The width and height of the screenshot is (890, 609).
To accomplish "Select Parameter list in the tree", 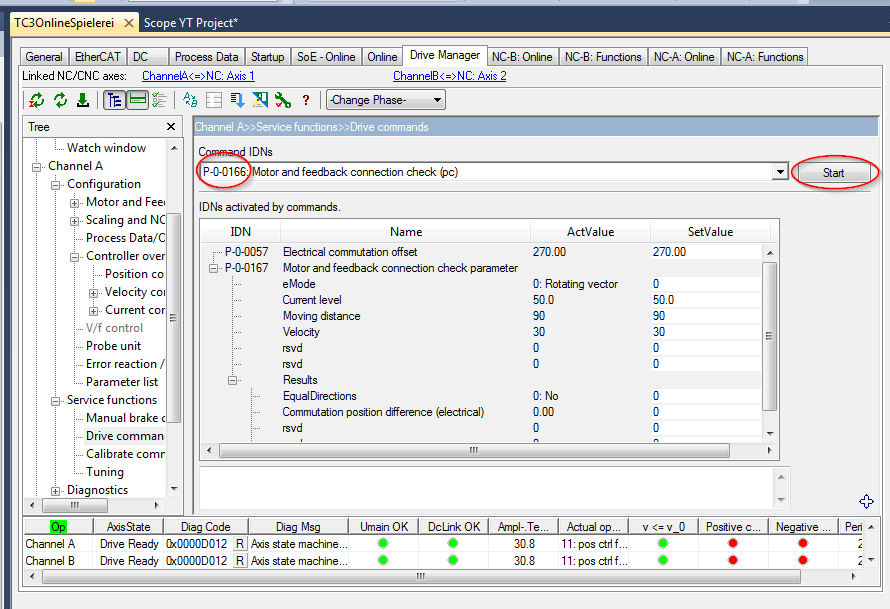I will [121, 382].
